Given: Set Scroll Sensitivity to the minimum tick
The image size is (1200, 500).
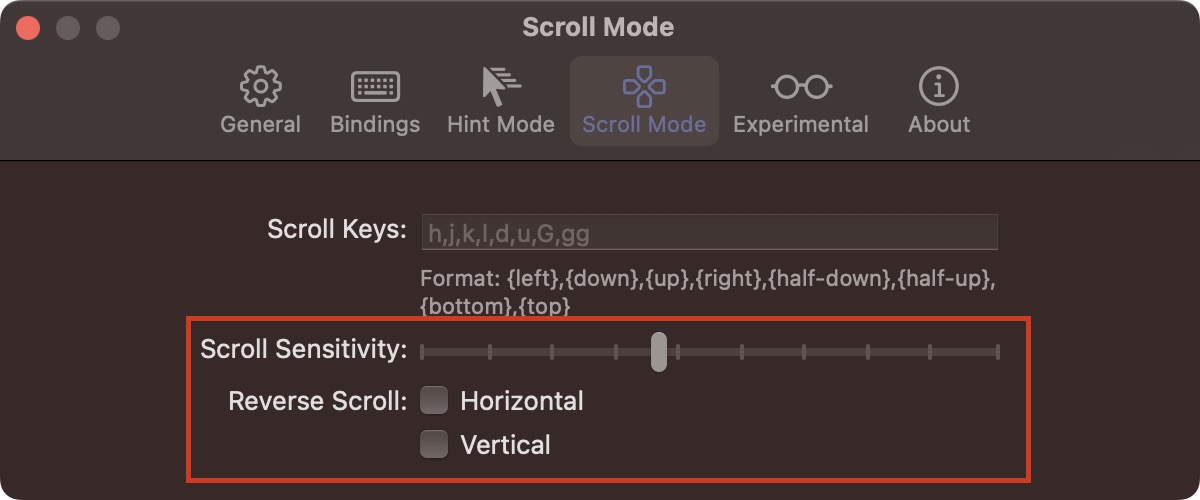Looking at the screenshot, I should 422,352.
